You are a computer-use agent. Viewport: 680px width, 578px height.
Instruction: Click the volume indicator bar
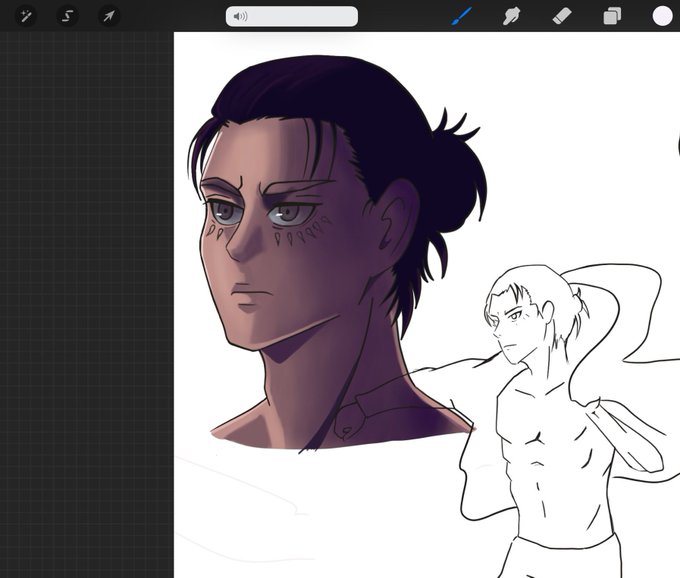(292, 16)
